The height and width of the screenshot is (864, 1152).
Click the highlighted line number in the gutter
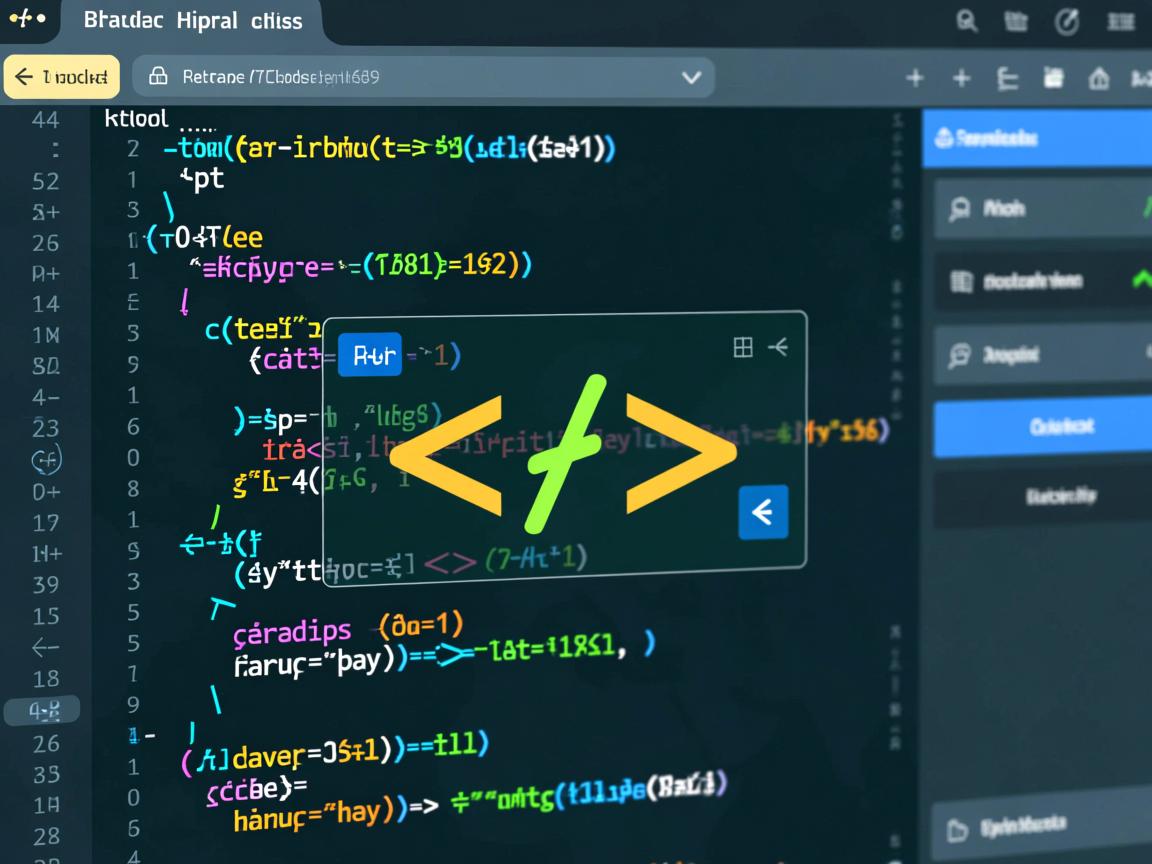44,711
